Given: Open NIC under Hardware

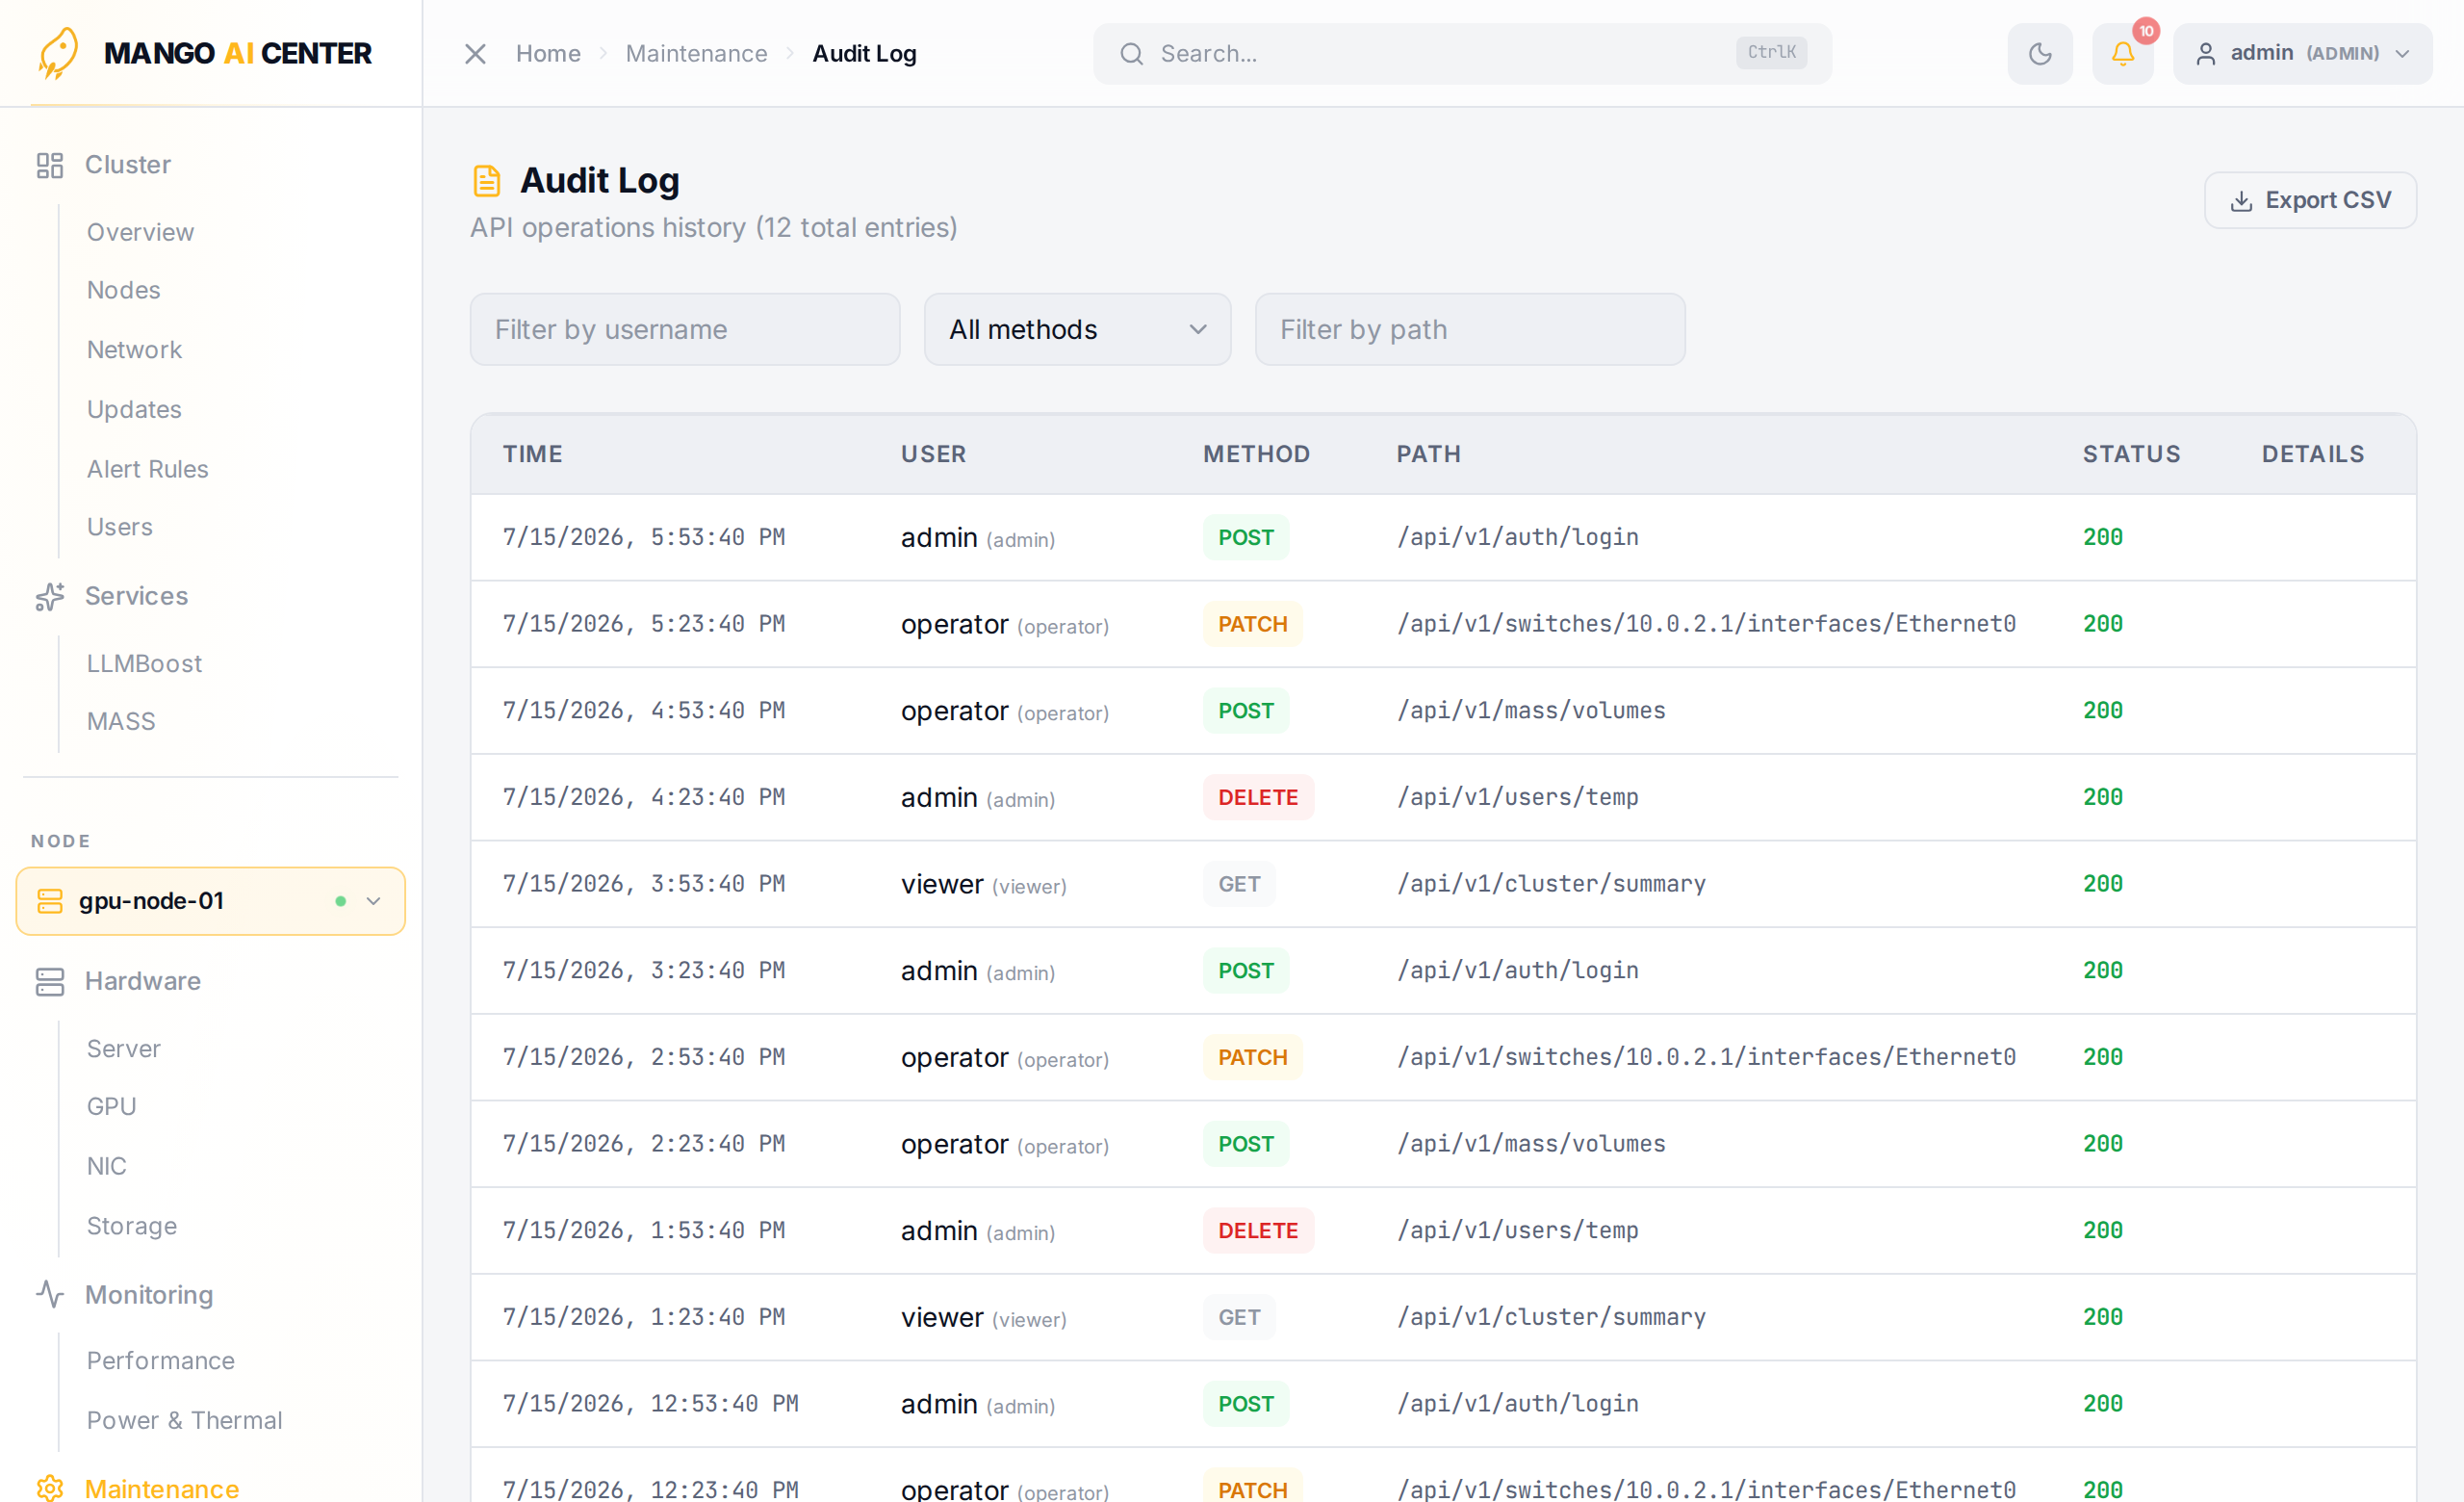Looking at the screenshot, I should [x=106, y=1167].
